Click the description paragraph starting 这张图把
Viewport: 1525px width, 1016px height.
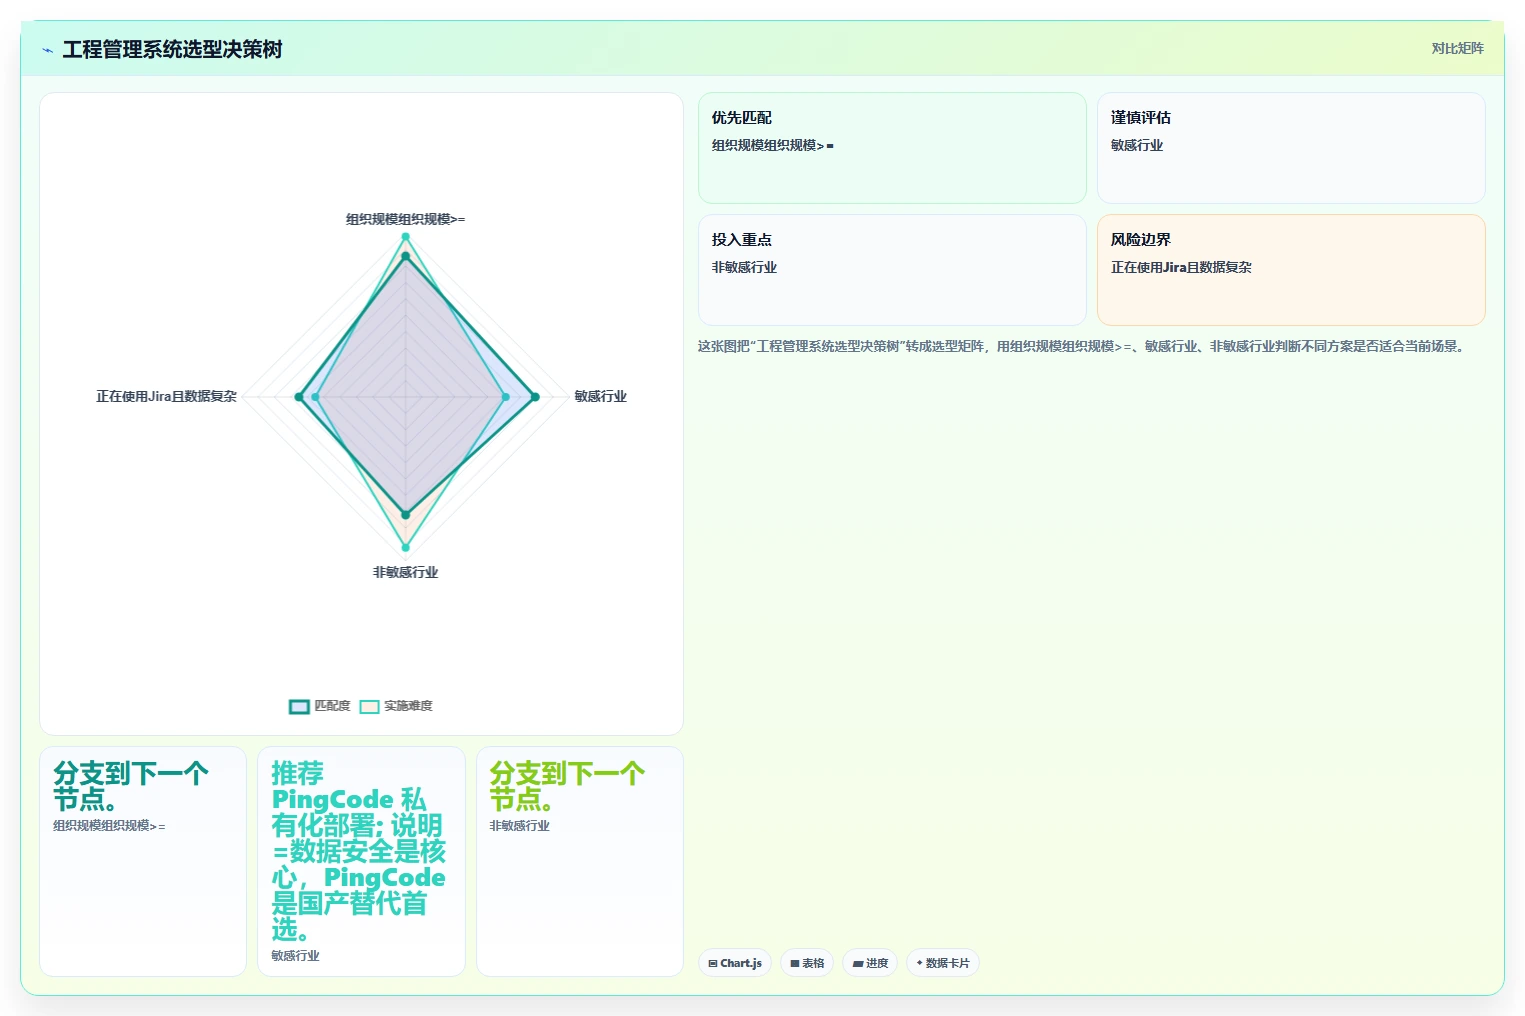pos(1083,346)
